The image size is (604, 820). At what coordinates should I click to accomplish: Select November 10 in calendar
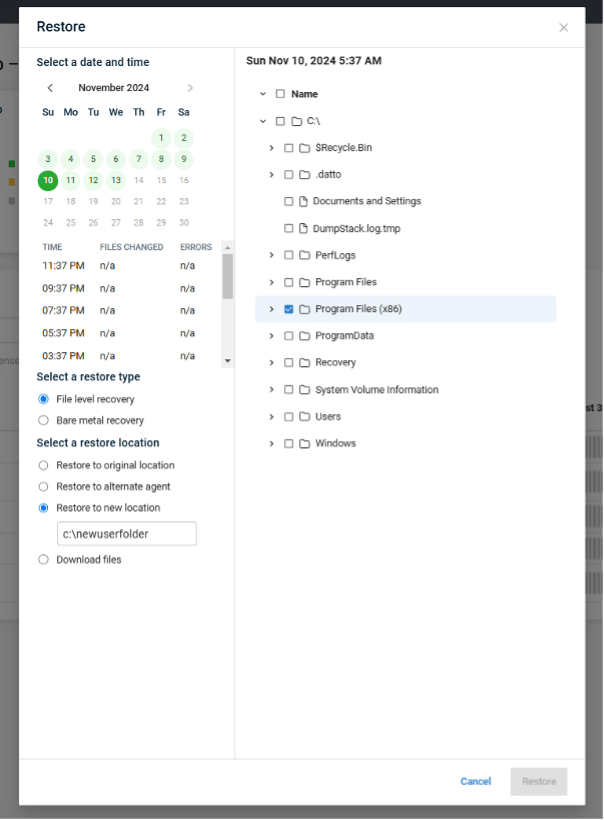click(48, 180)
